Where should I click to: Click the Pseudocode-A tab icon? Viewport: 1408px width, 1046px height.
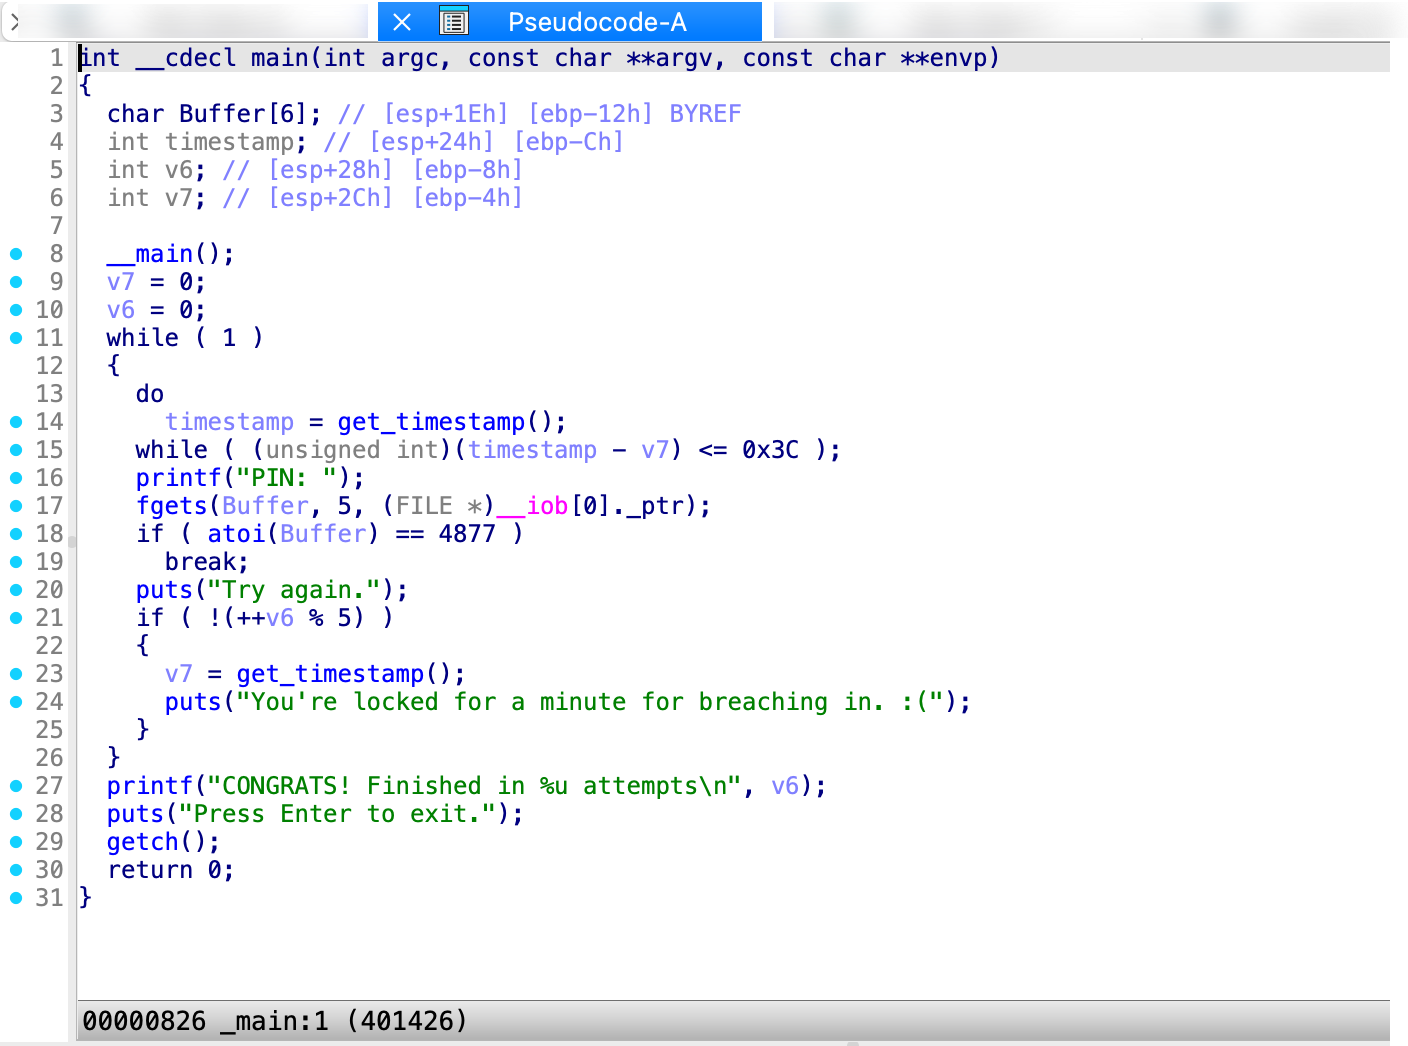pyautogui.click(x=454, y=21)
